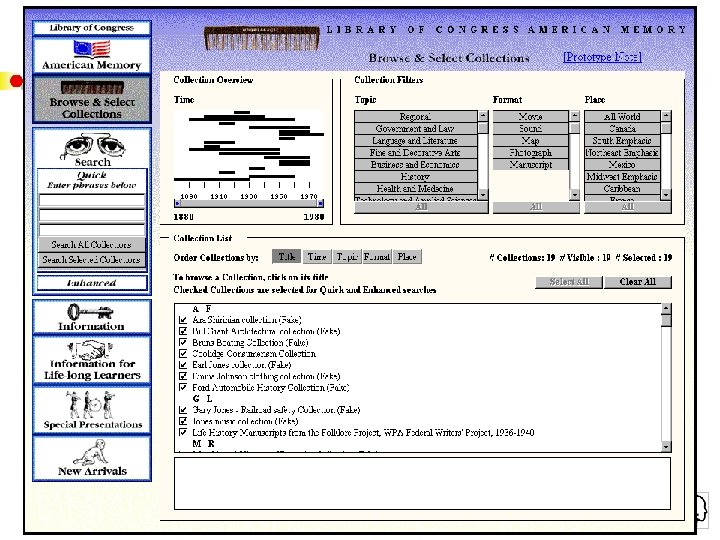Uncheck Life History Manuscripts collection checkbox
720x540 pixels.
(x=183, y=433)
